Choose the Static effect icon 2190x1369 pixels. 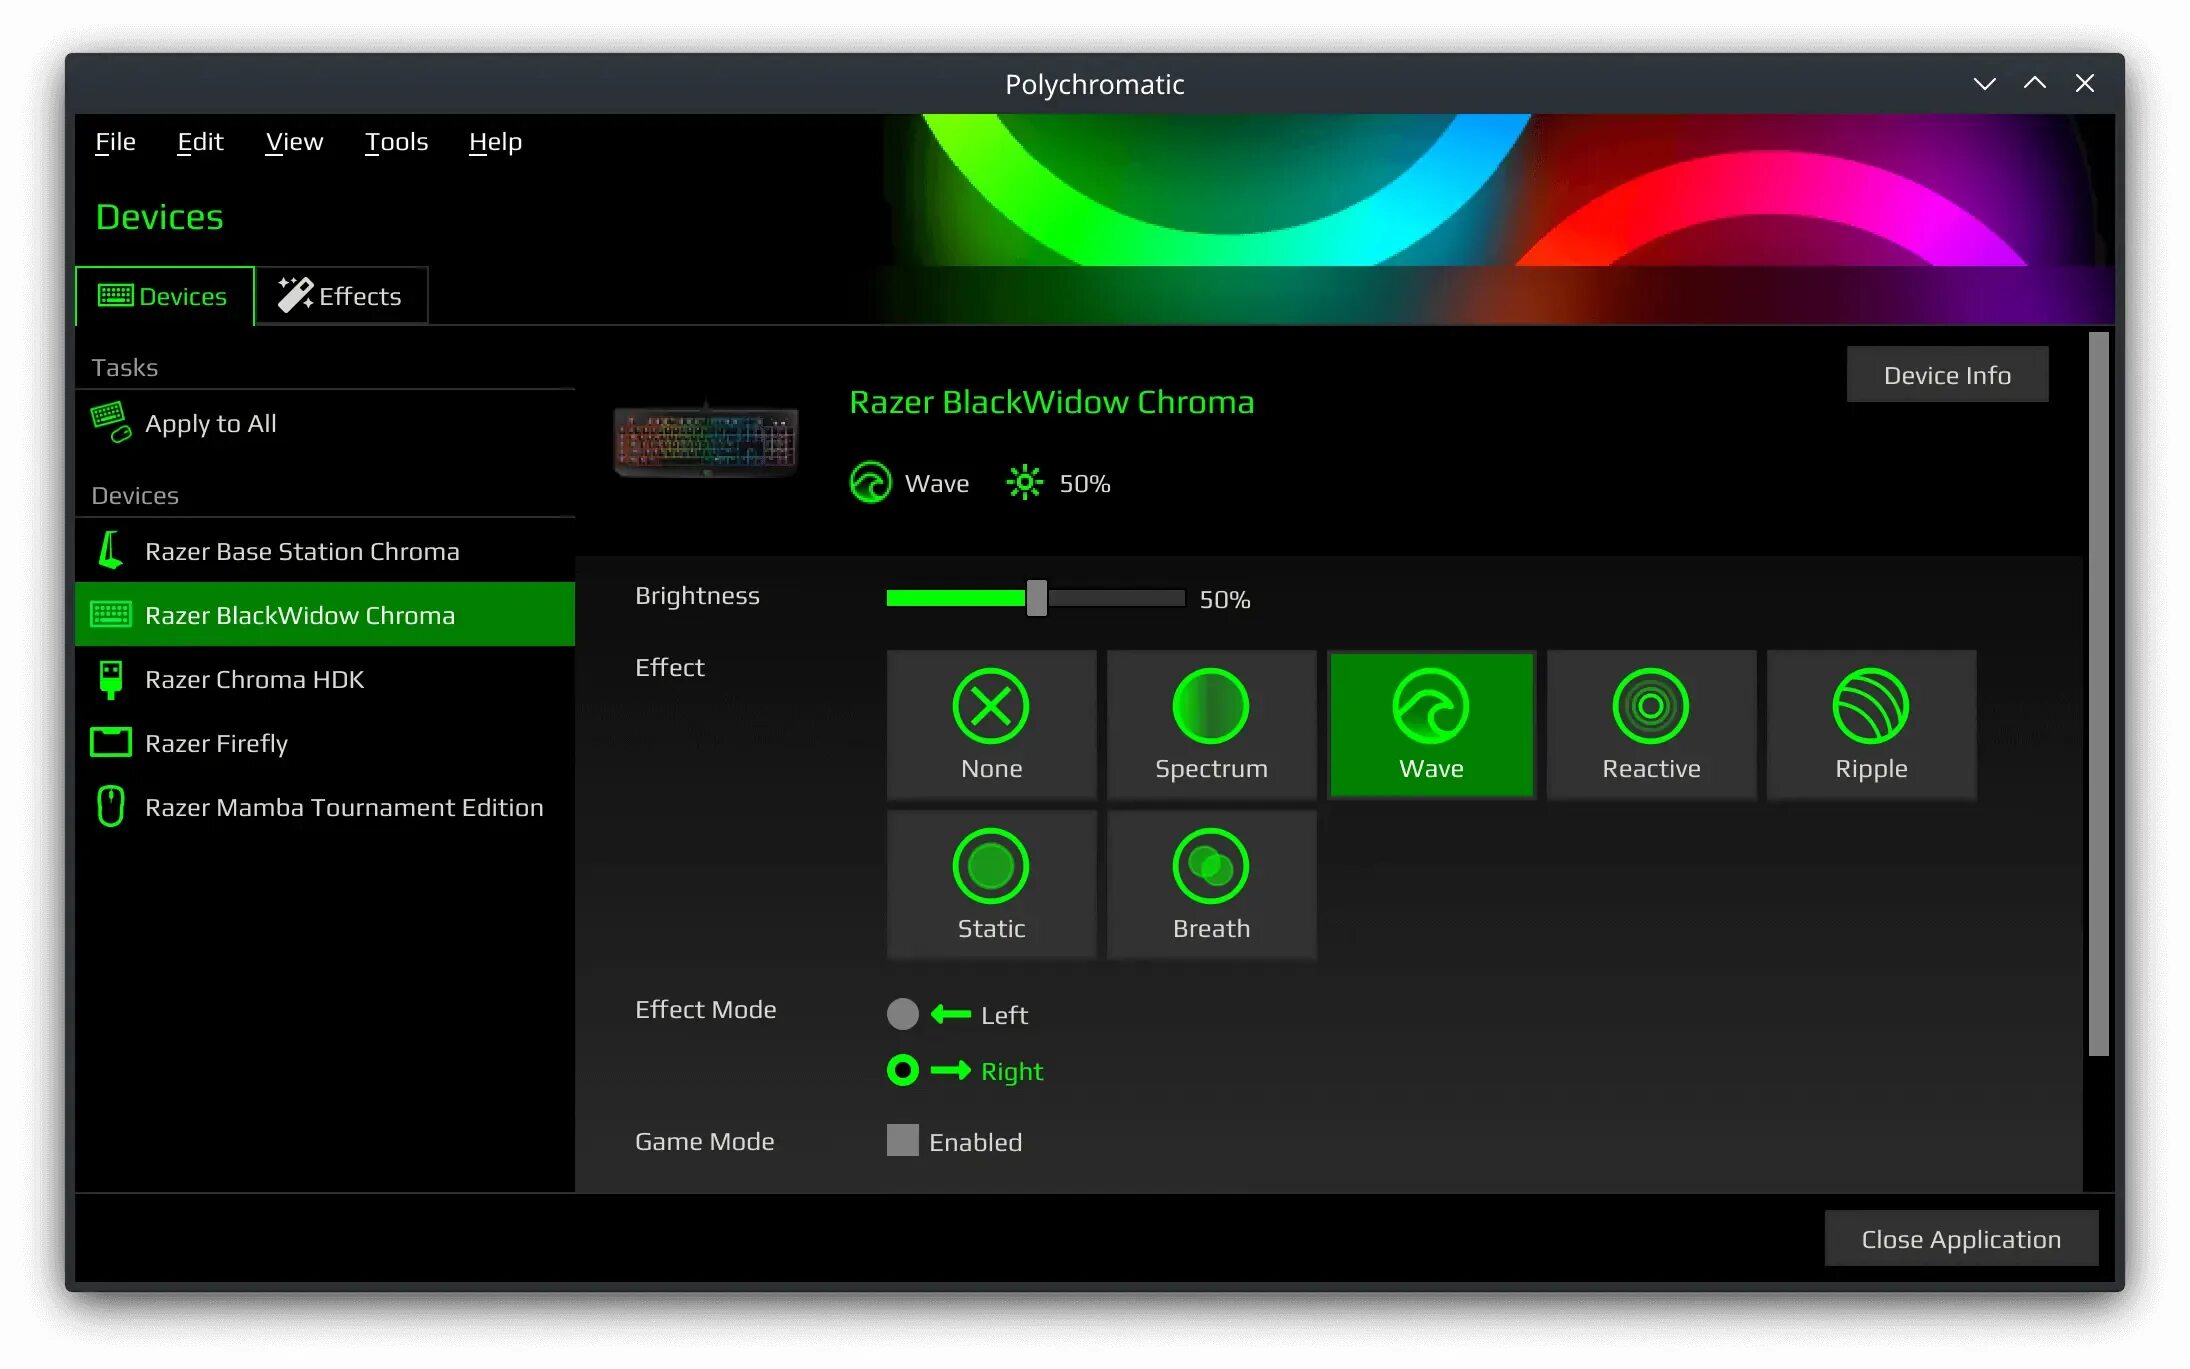990,866
